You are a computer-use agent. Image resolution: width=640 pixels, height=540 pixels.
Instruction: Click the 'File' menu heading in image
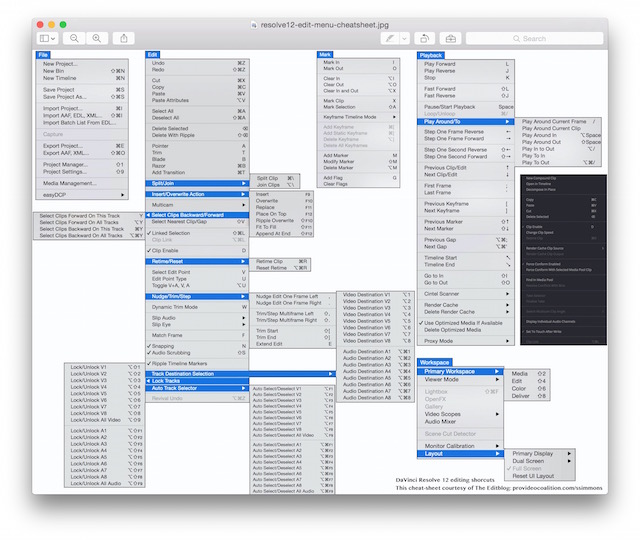click(x=43, y=55)
